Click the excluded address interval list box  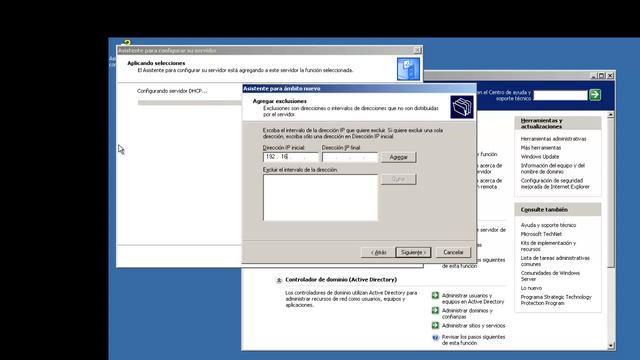(320, 198)
